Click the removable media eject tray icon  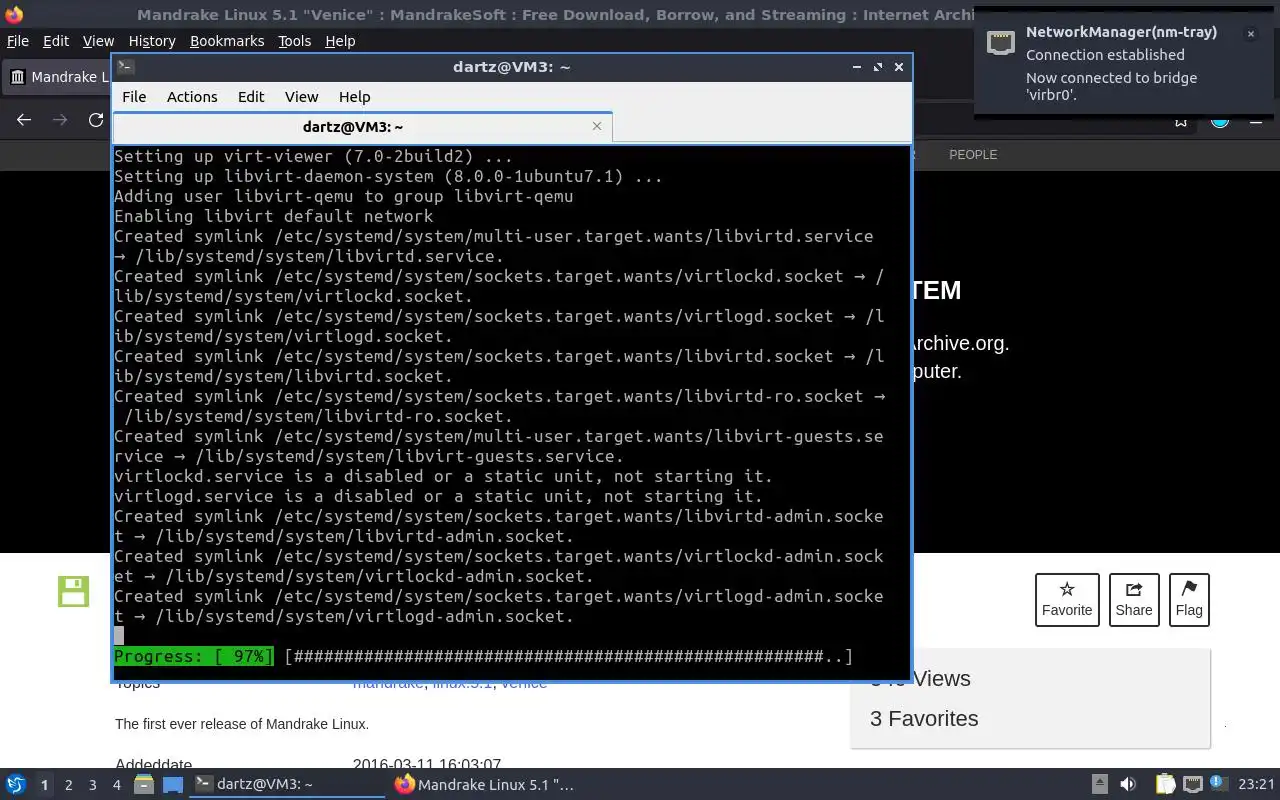[x=1099, y=785]
